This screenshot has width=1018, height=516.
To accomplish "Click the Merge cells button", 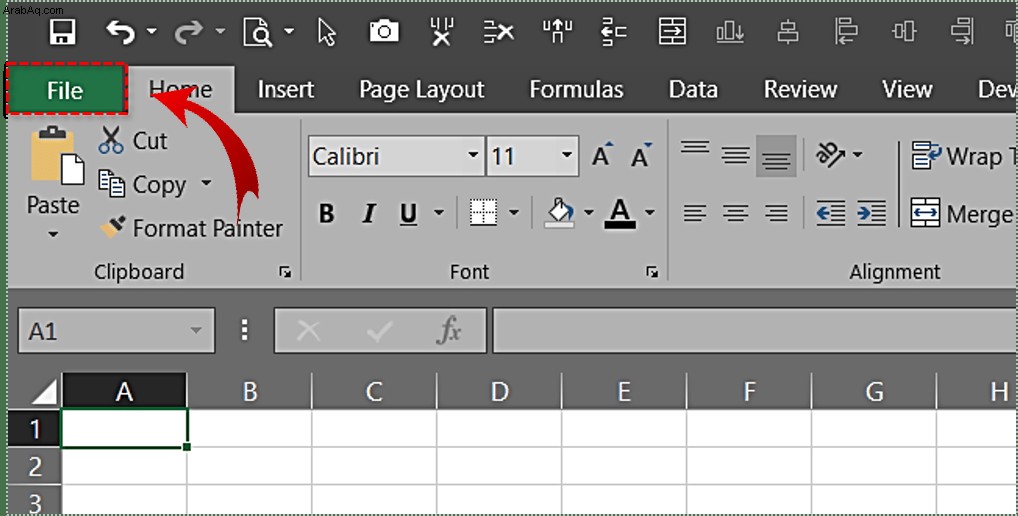I will point(962,214).
